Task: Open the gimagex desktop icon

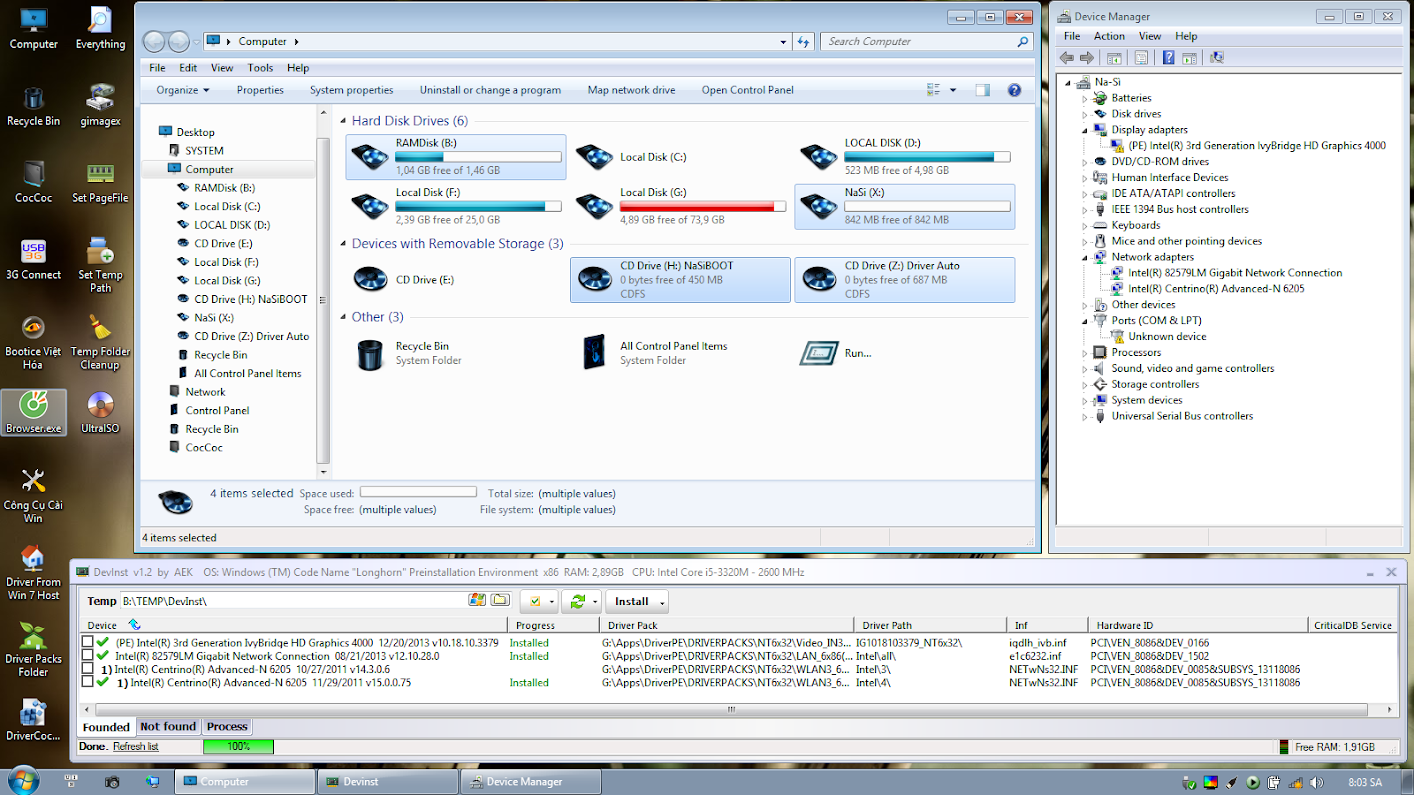Action: 100,104
